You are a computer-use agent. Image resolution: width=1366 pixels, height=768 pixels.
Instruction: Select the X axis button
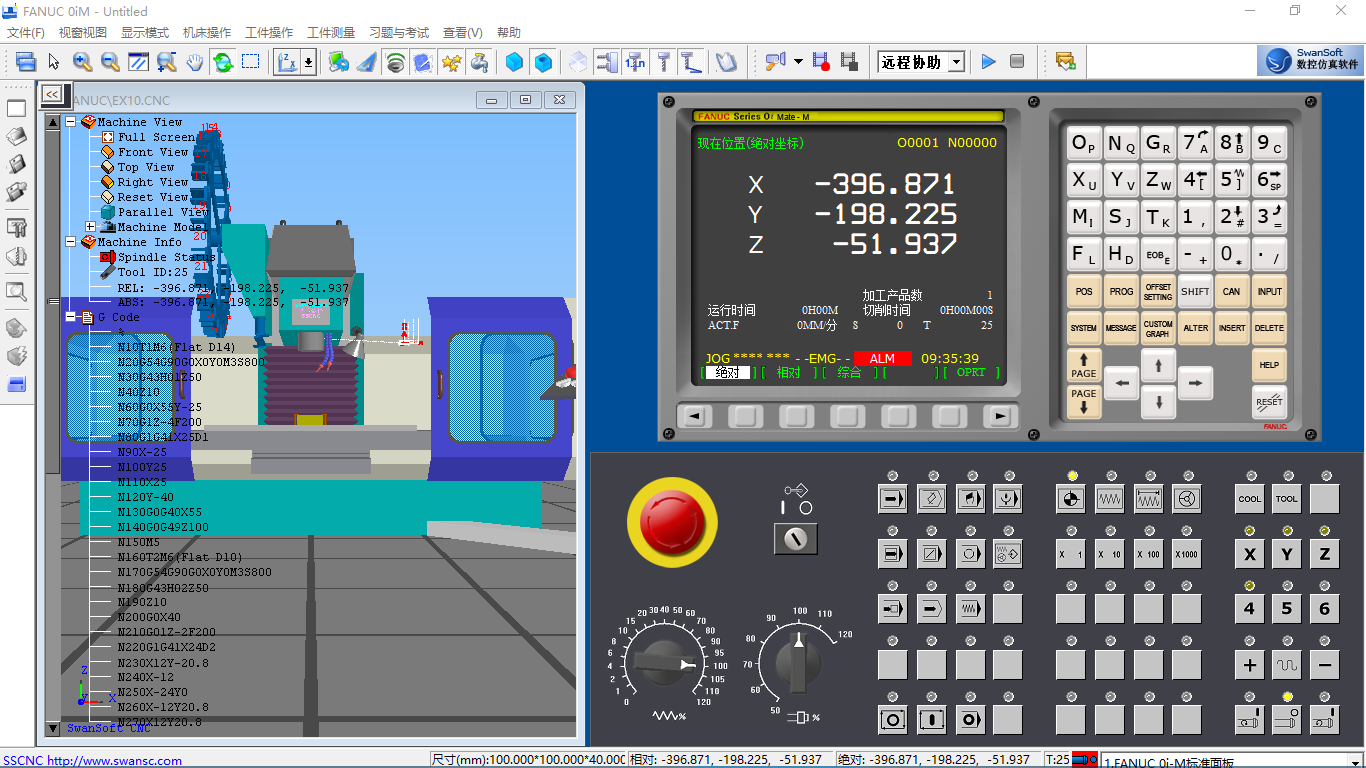pyautogui.click(x=1250, y=554)
